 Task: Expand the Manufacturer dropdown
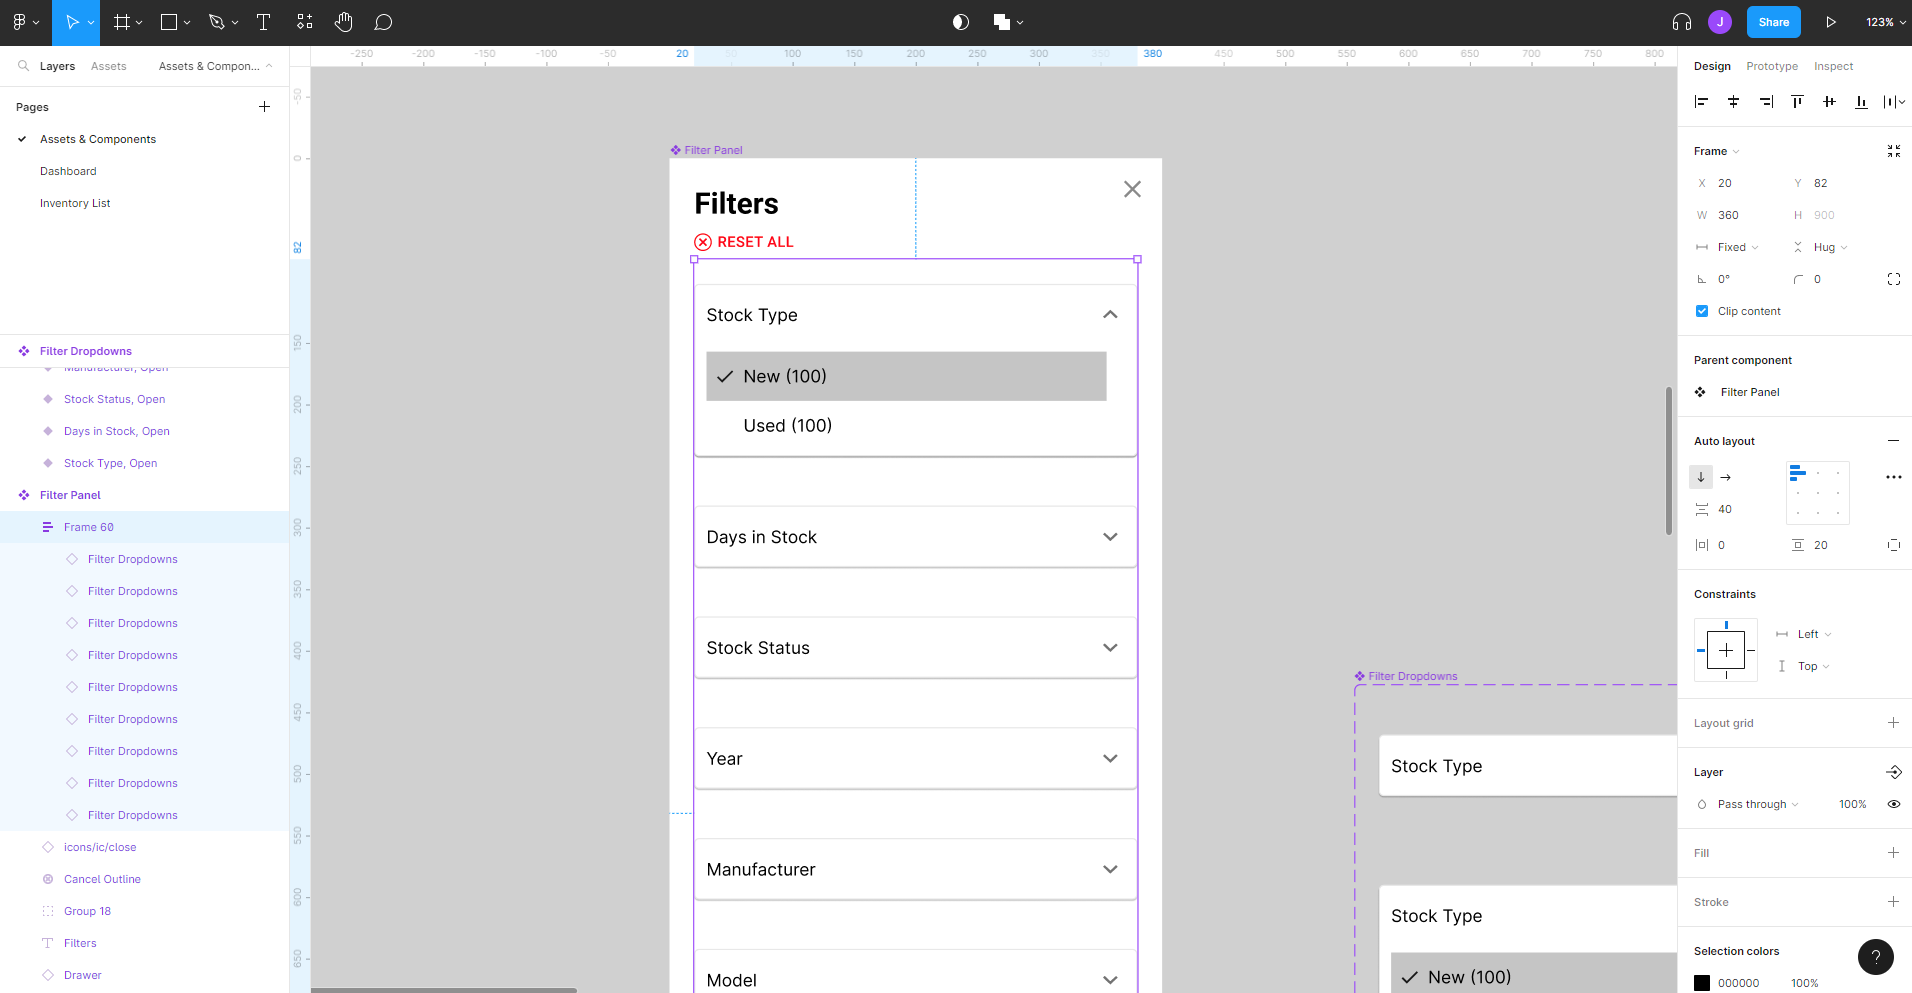pos(1110,870)
